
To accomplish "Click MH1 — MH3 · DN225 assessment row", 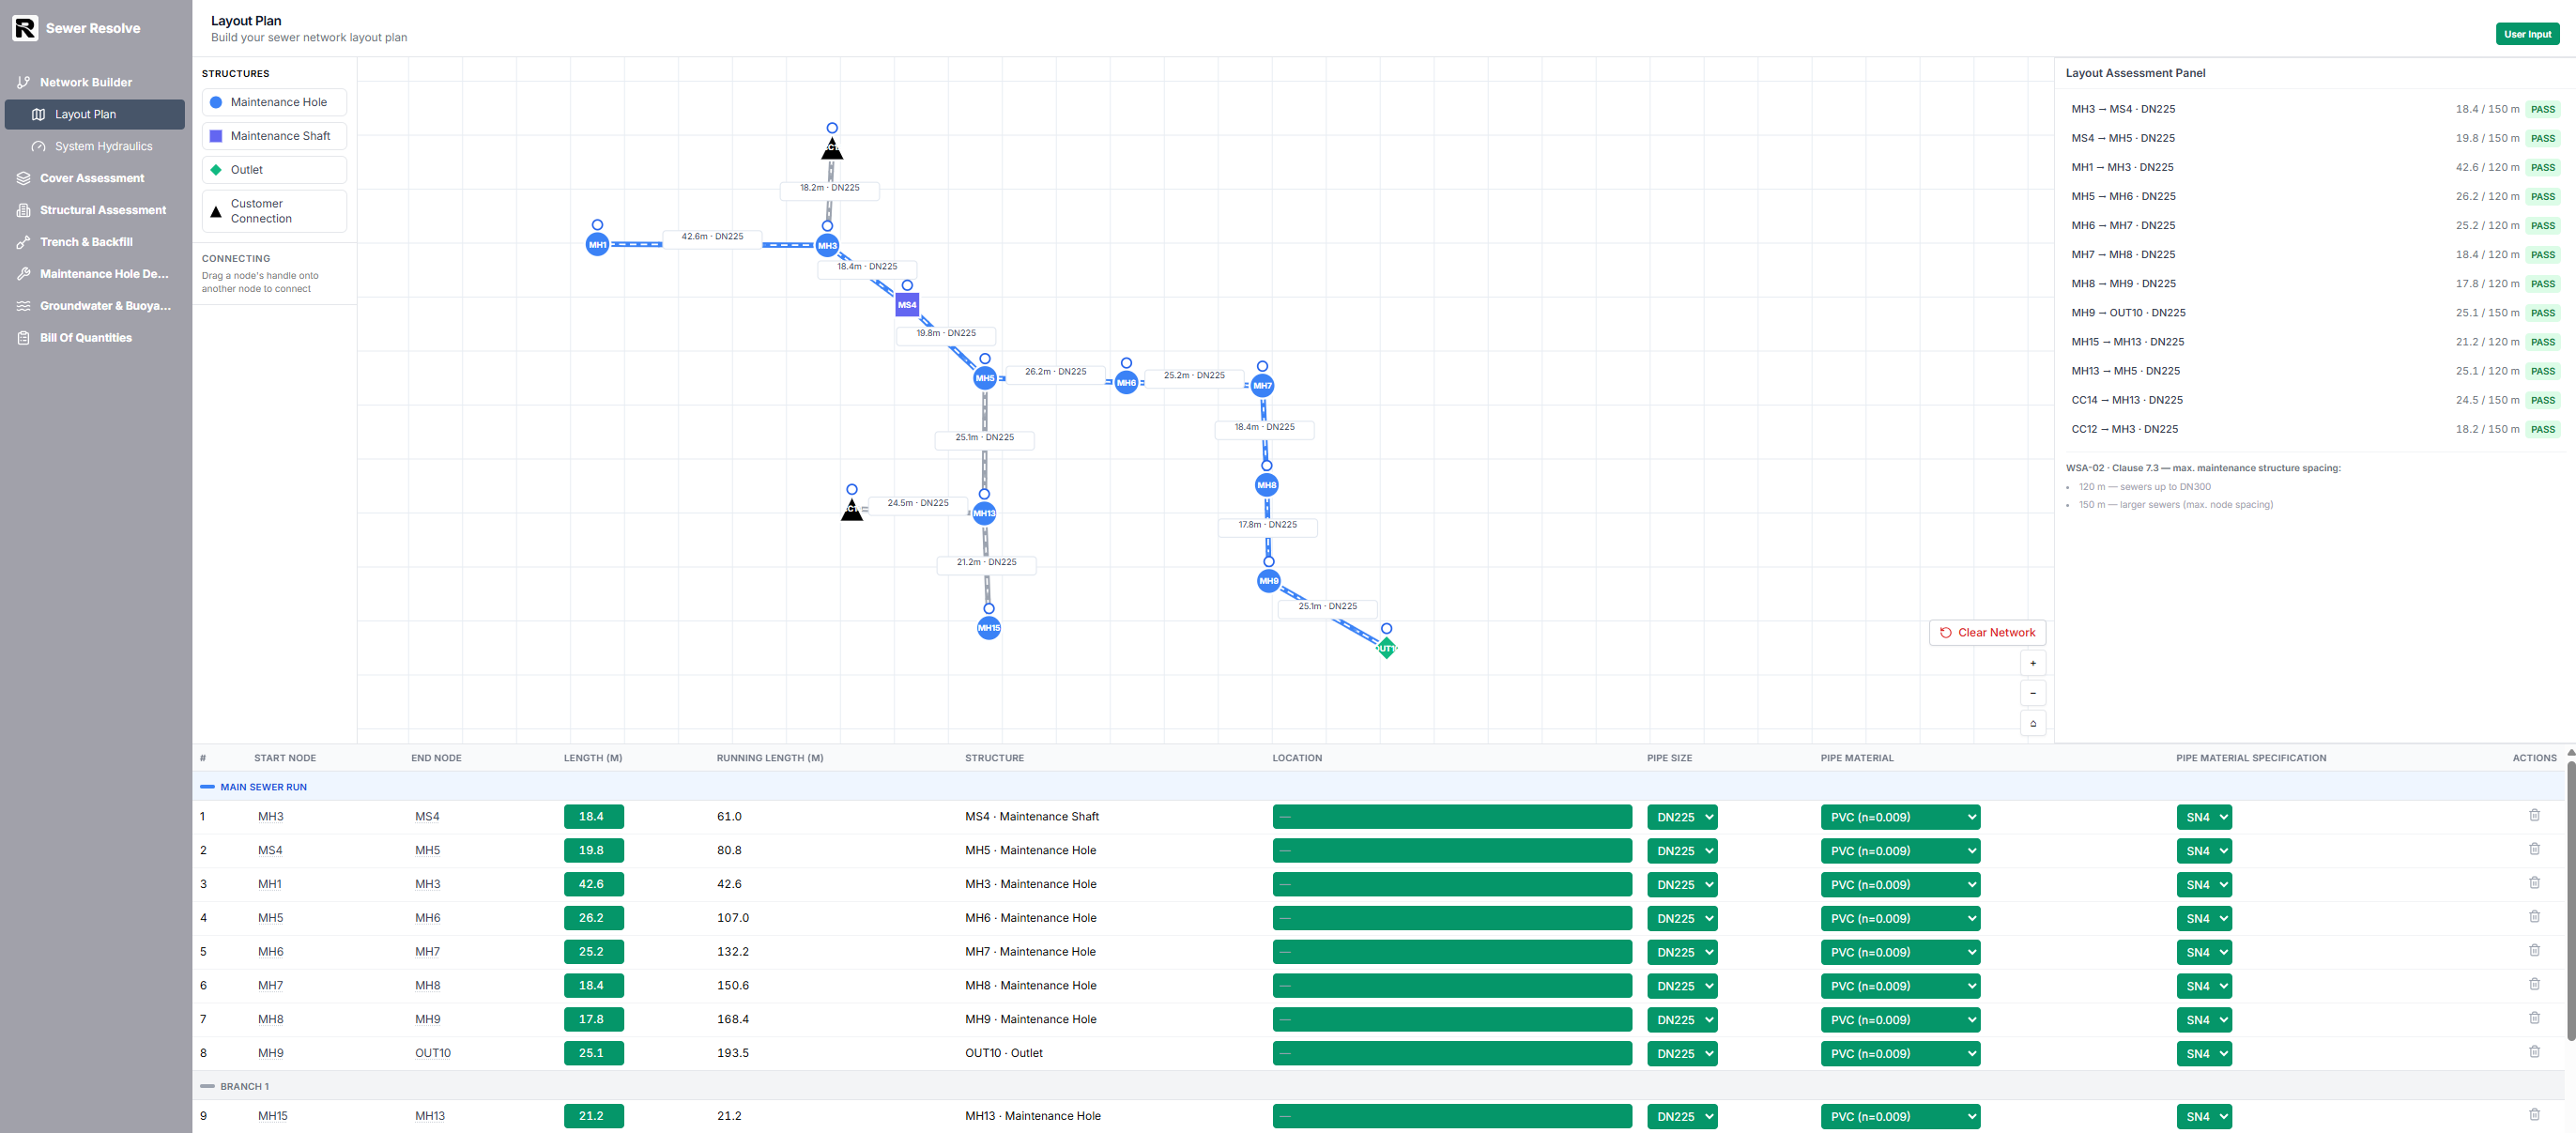I will pos(2314,167).
